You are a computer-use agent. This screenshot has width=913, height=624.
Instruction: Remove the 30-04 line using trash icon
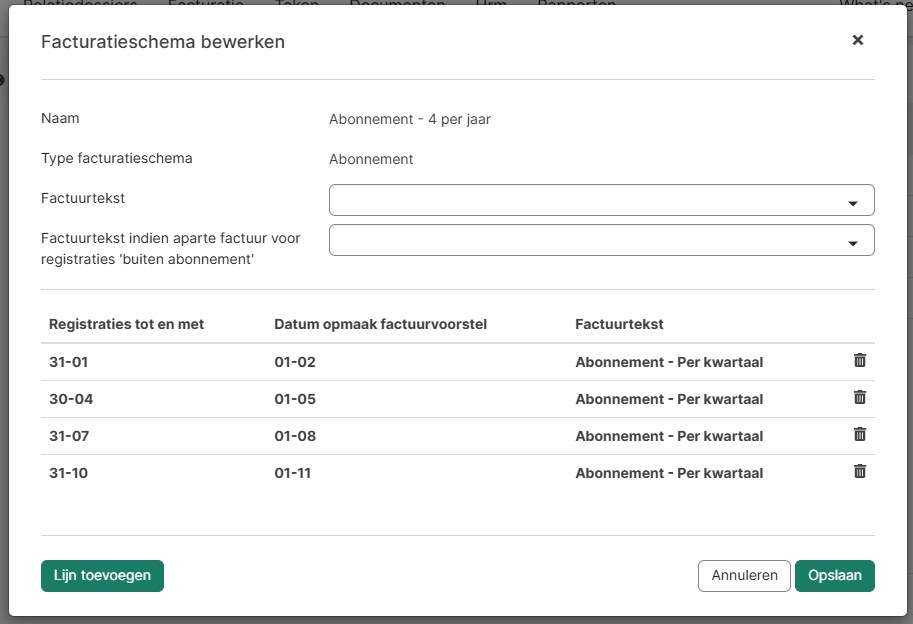pos(859,398)
